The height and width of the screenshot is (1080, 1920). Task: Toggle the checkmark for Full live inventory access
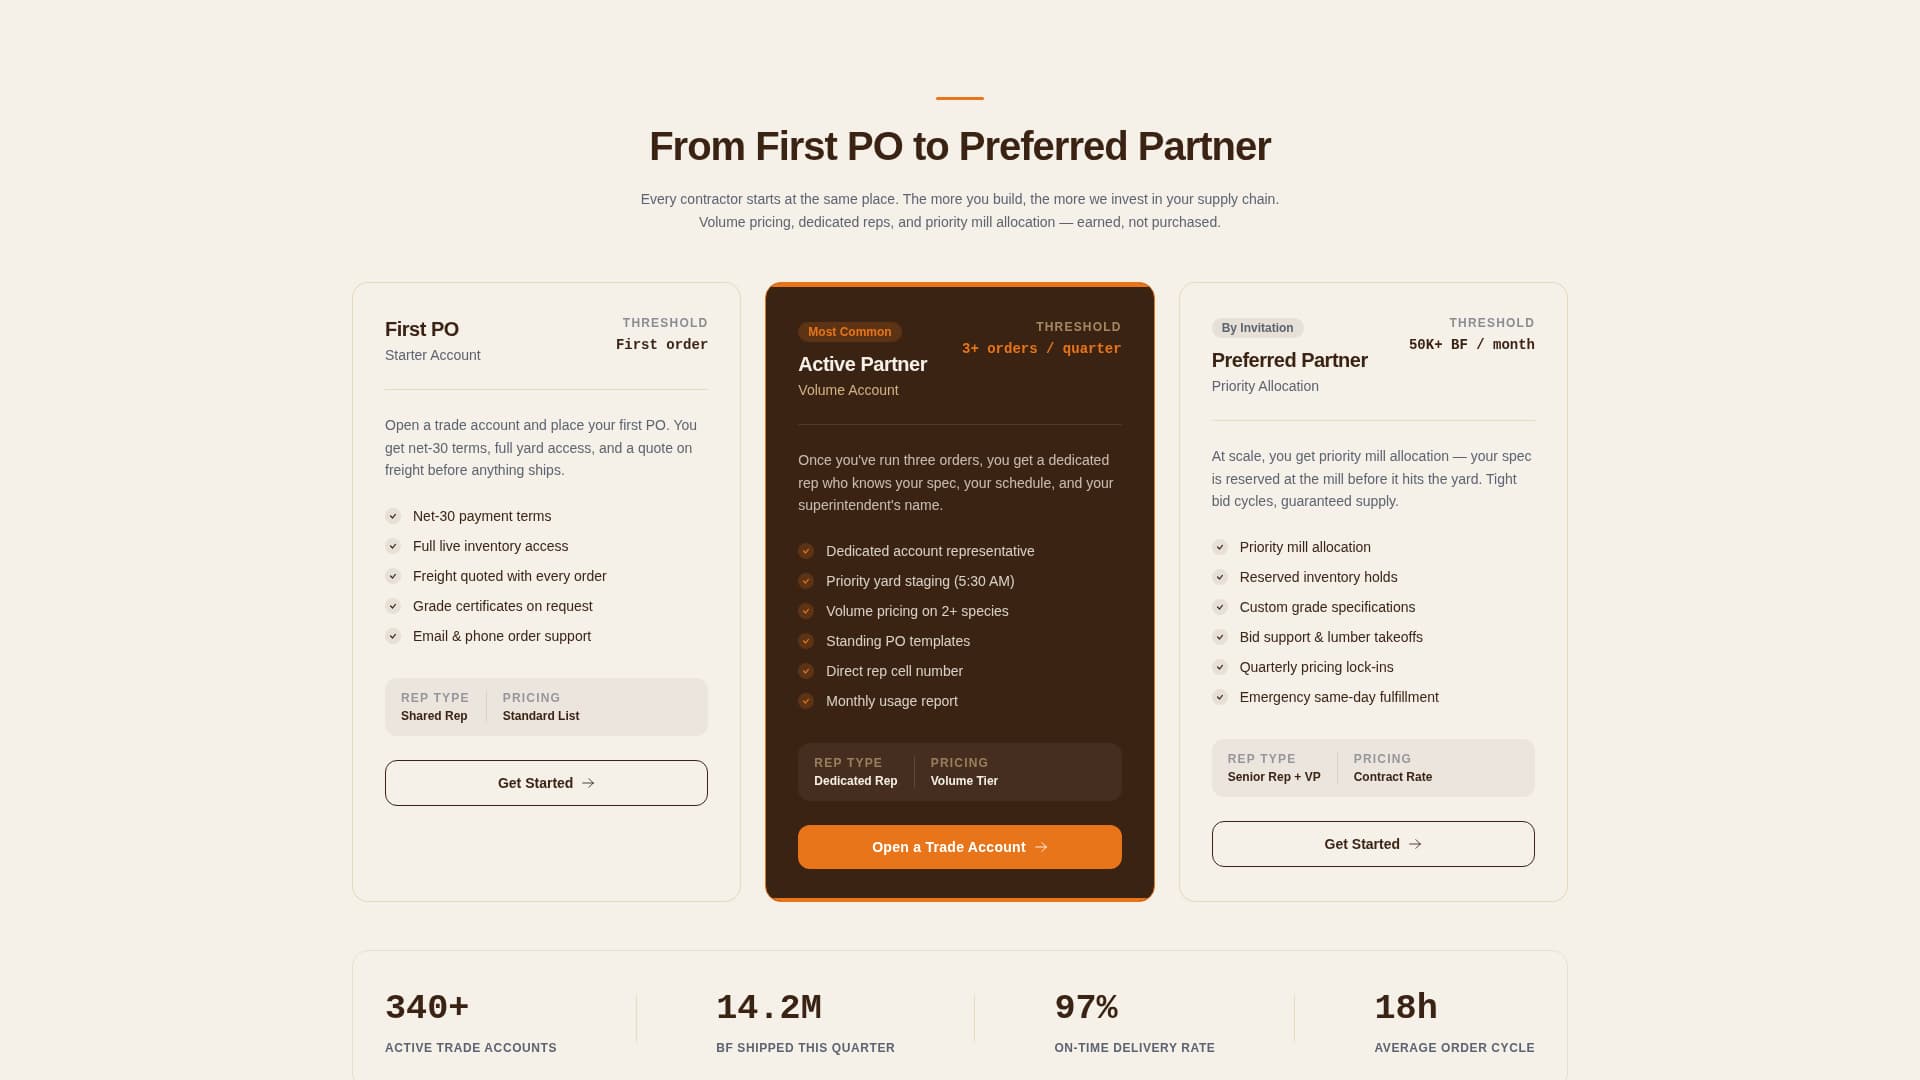pos(392,546)
